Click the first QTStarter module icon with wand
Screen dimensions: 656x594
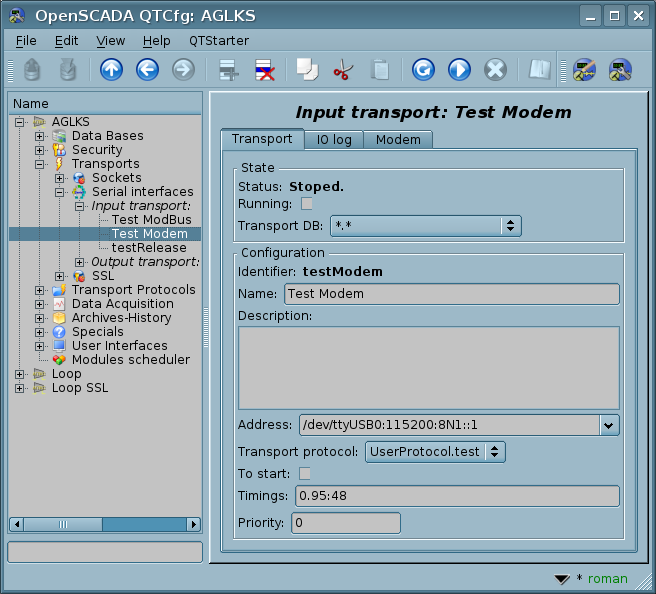pyautogui.click(x=584, y=69)
